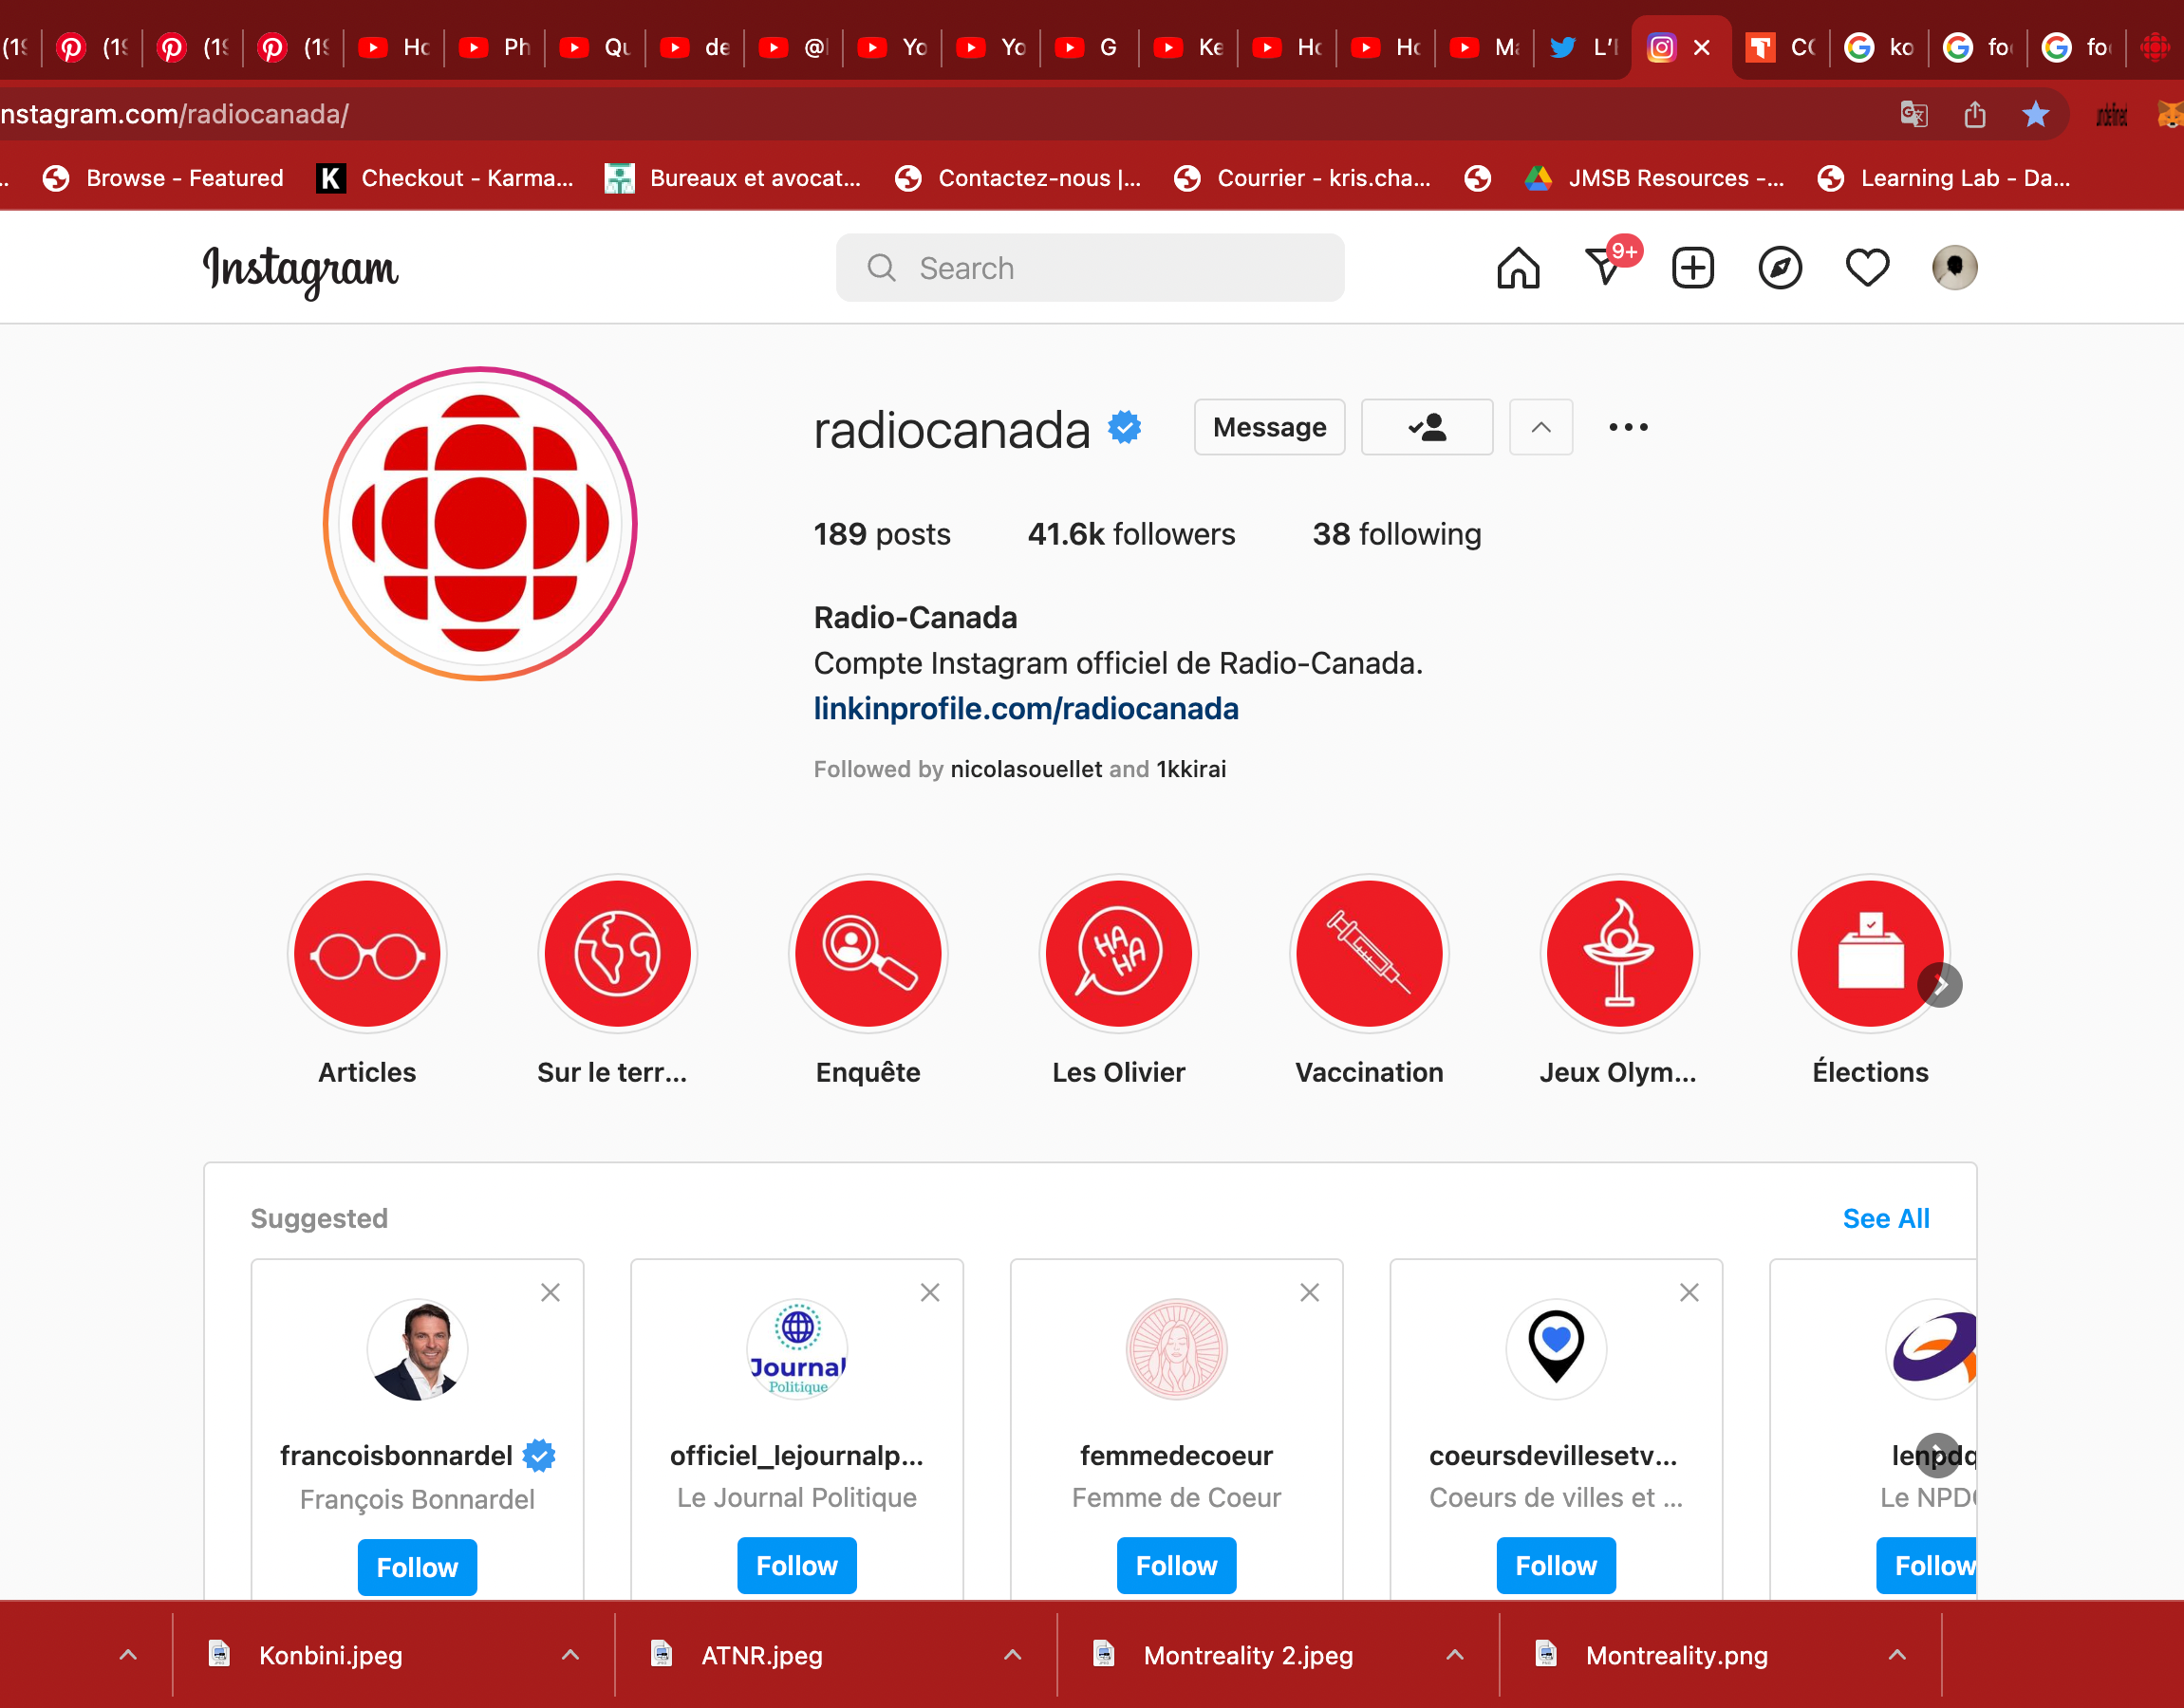The width and height of the screenshot is (2184, 1708).
Task: Click the Search input field
Action: click(1090, 268)
